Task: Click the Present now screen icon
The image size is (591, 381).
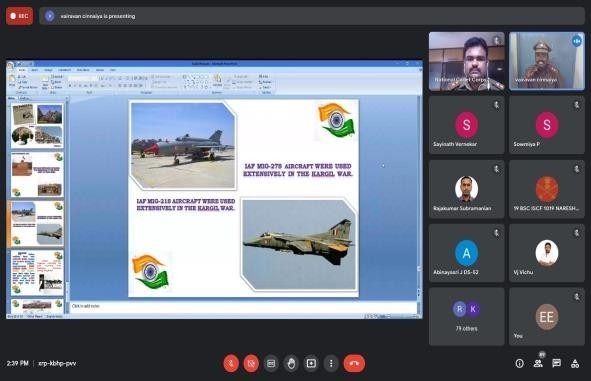Action: point(311,364)
